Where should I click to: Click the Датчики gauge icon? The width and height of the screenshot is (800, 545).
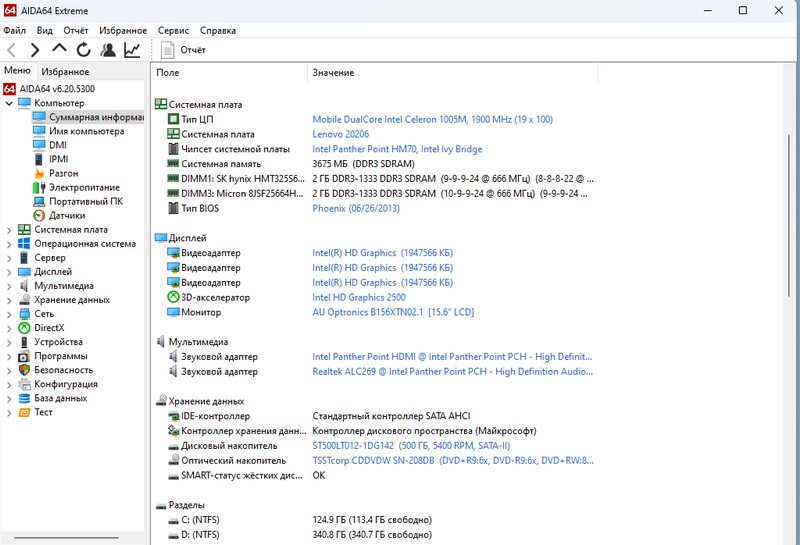(39, 215)
